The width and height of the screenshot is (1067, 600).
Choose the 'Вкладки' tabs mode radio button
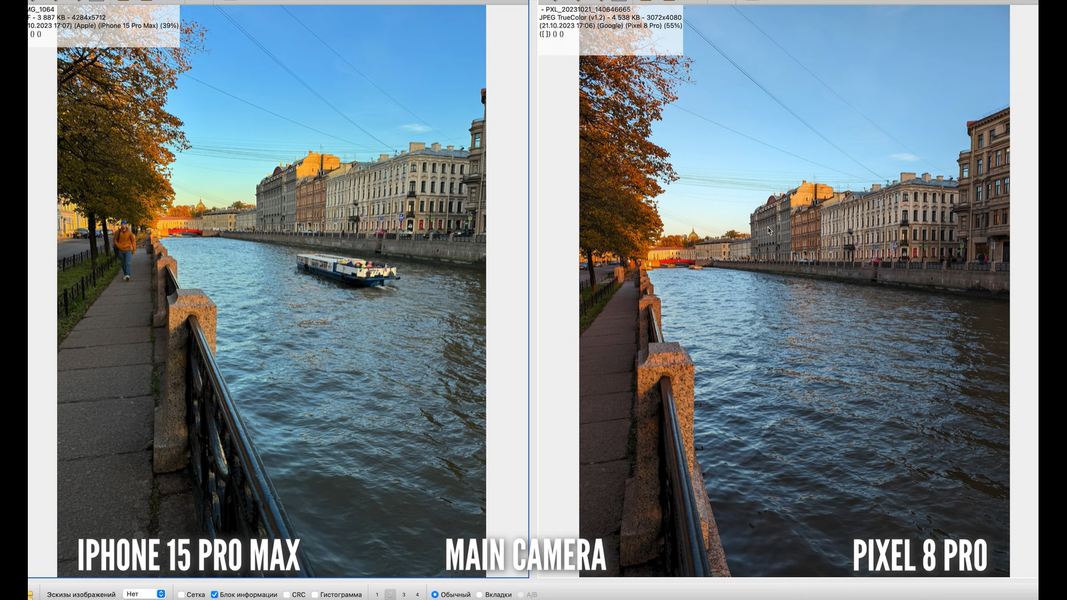click(479, 594)
